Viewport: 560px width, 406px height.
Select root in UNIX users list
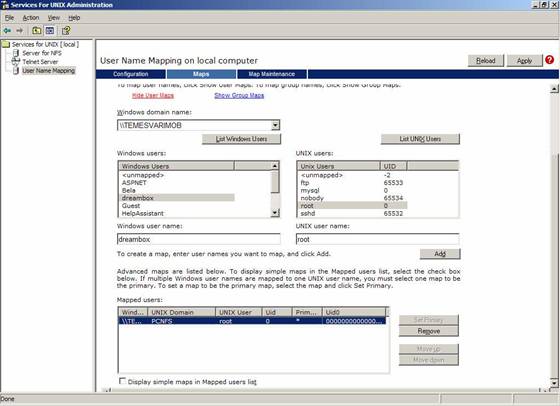click(352, 206)
